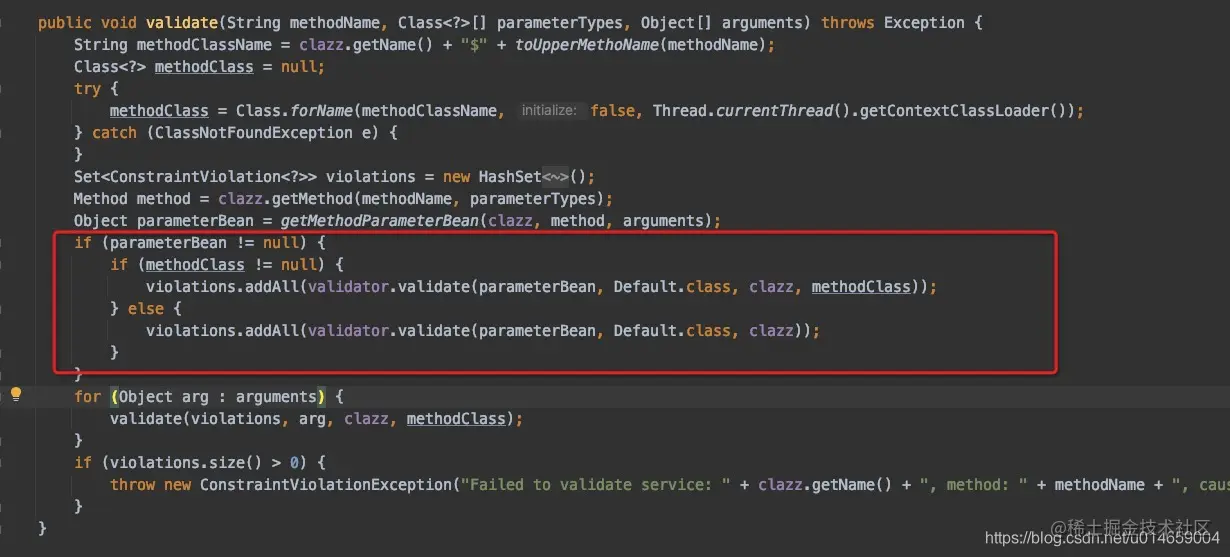Click the 'else' keyword
Image resolution: width=1230 pixels, height=557 pixels.
click(146, 309)
